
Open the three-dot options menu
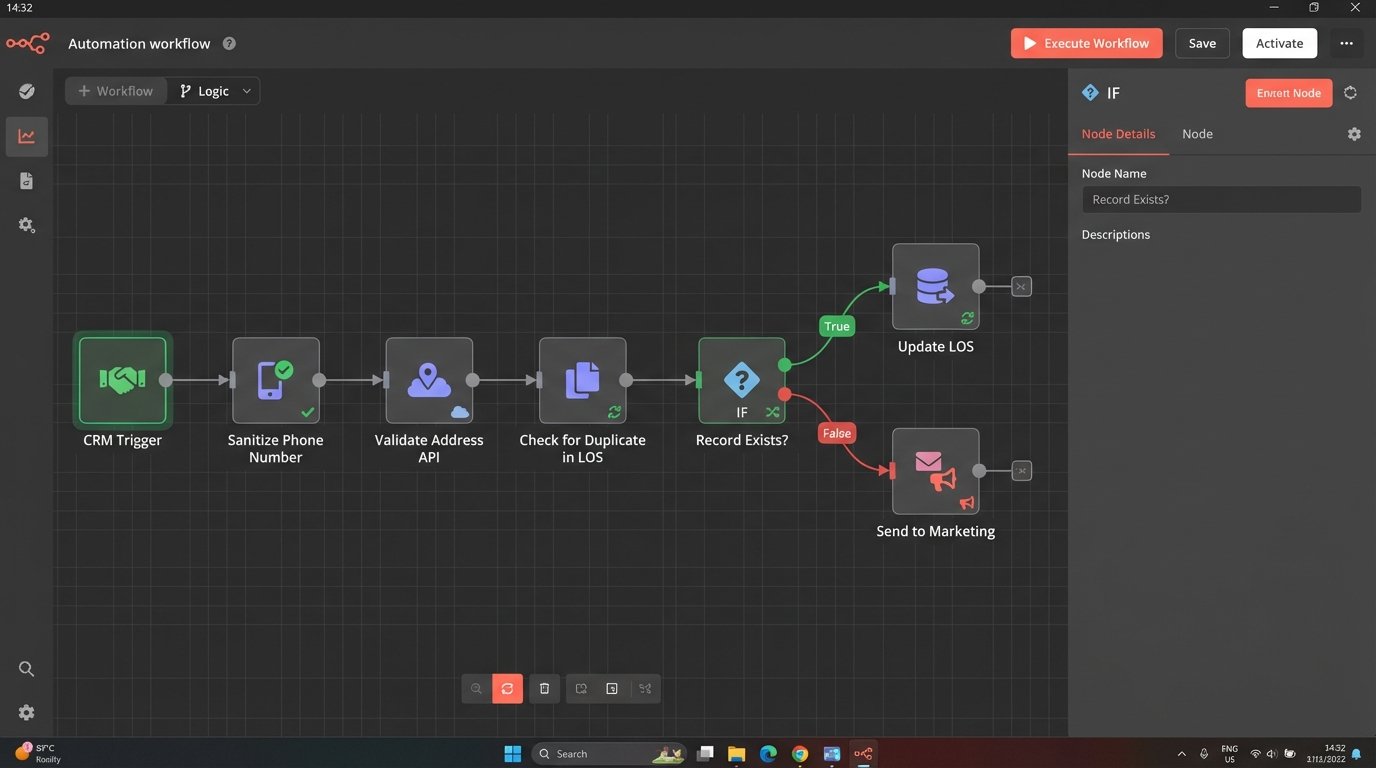(x=1346, y=43)
